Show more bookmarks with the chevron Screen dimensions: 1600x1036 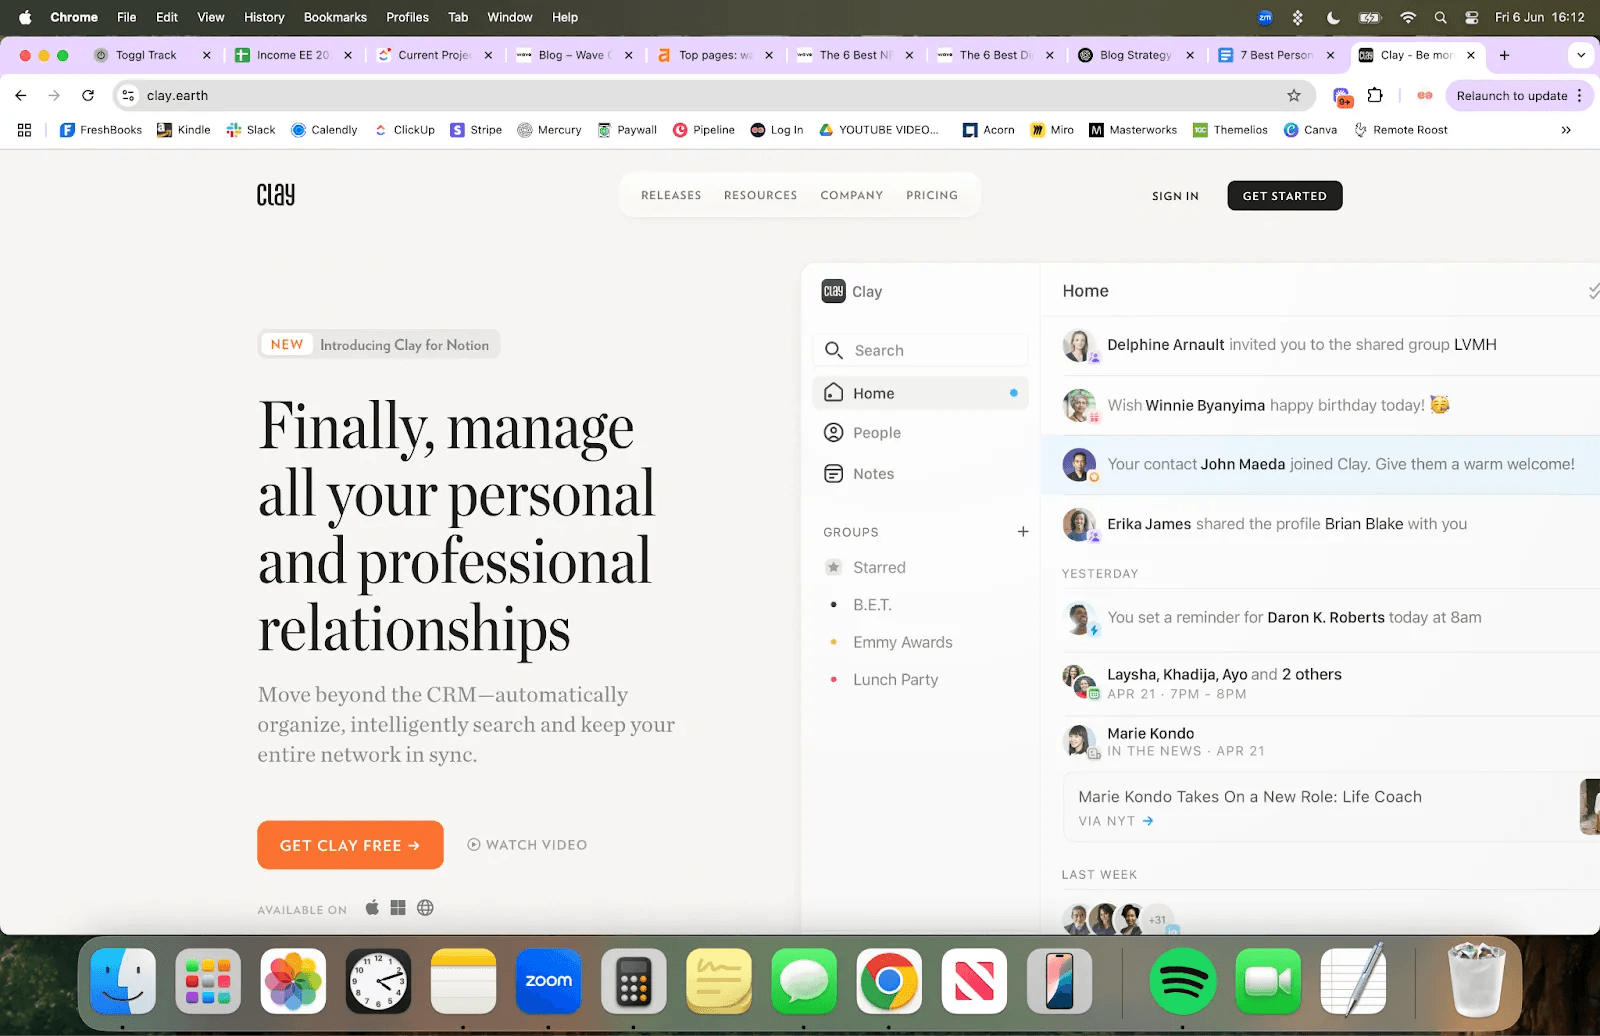[1566, 130]
